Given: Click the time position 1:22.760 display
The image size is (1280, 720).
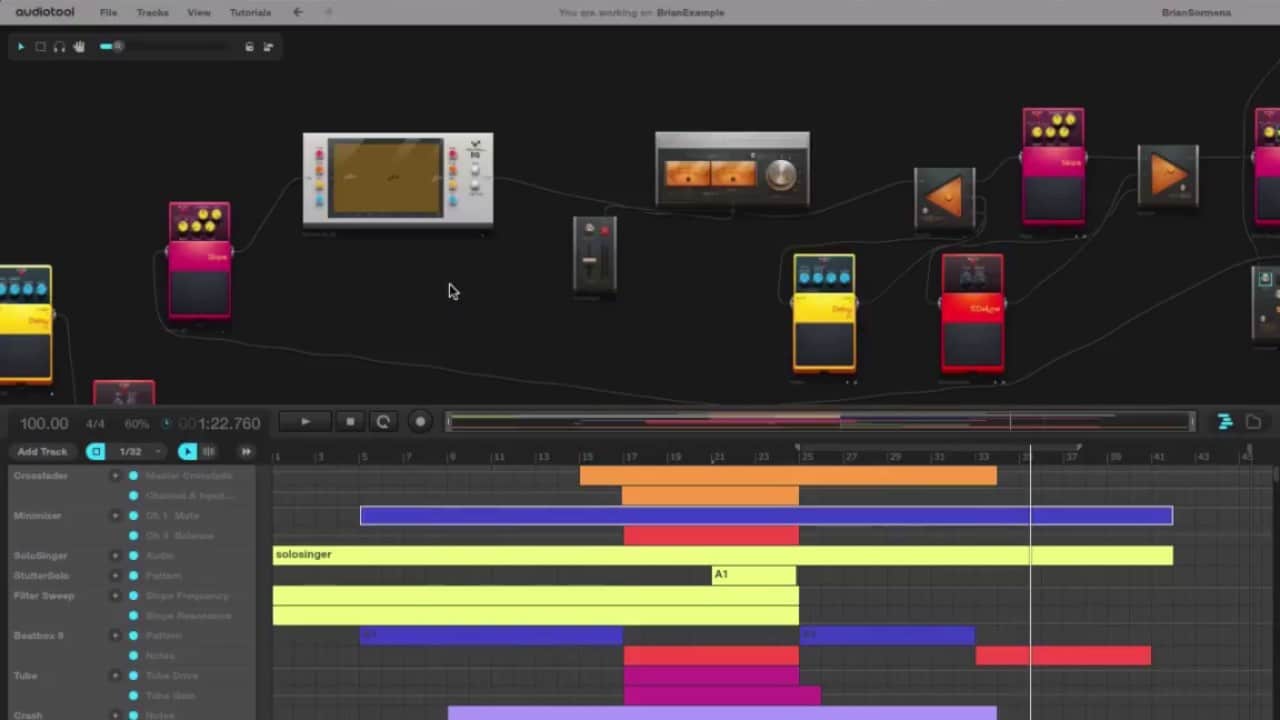Looking at the screenshot, I should (x=220, y=424).
